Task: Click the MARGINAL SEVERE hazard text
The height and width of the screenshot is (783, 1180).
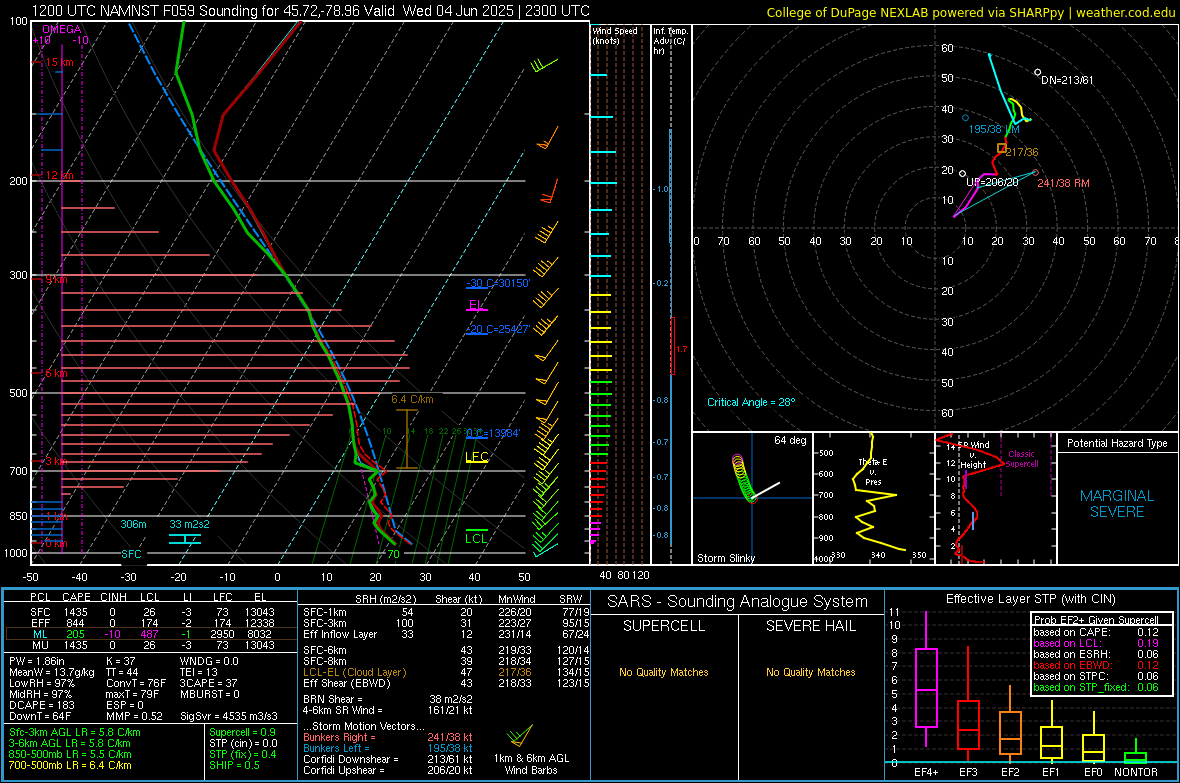Action: pos(1117,504)
